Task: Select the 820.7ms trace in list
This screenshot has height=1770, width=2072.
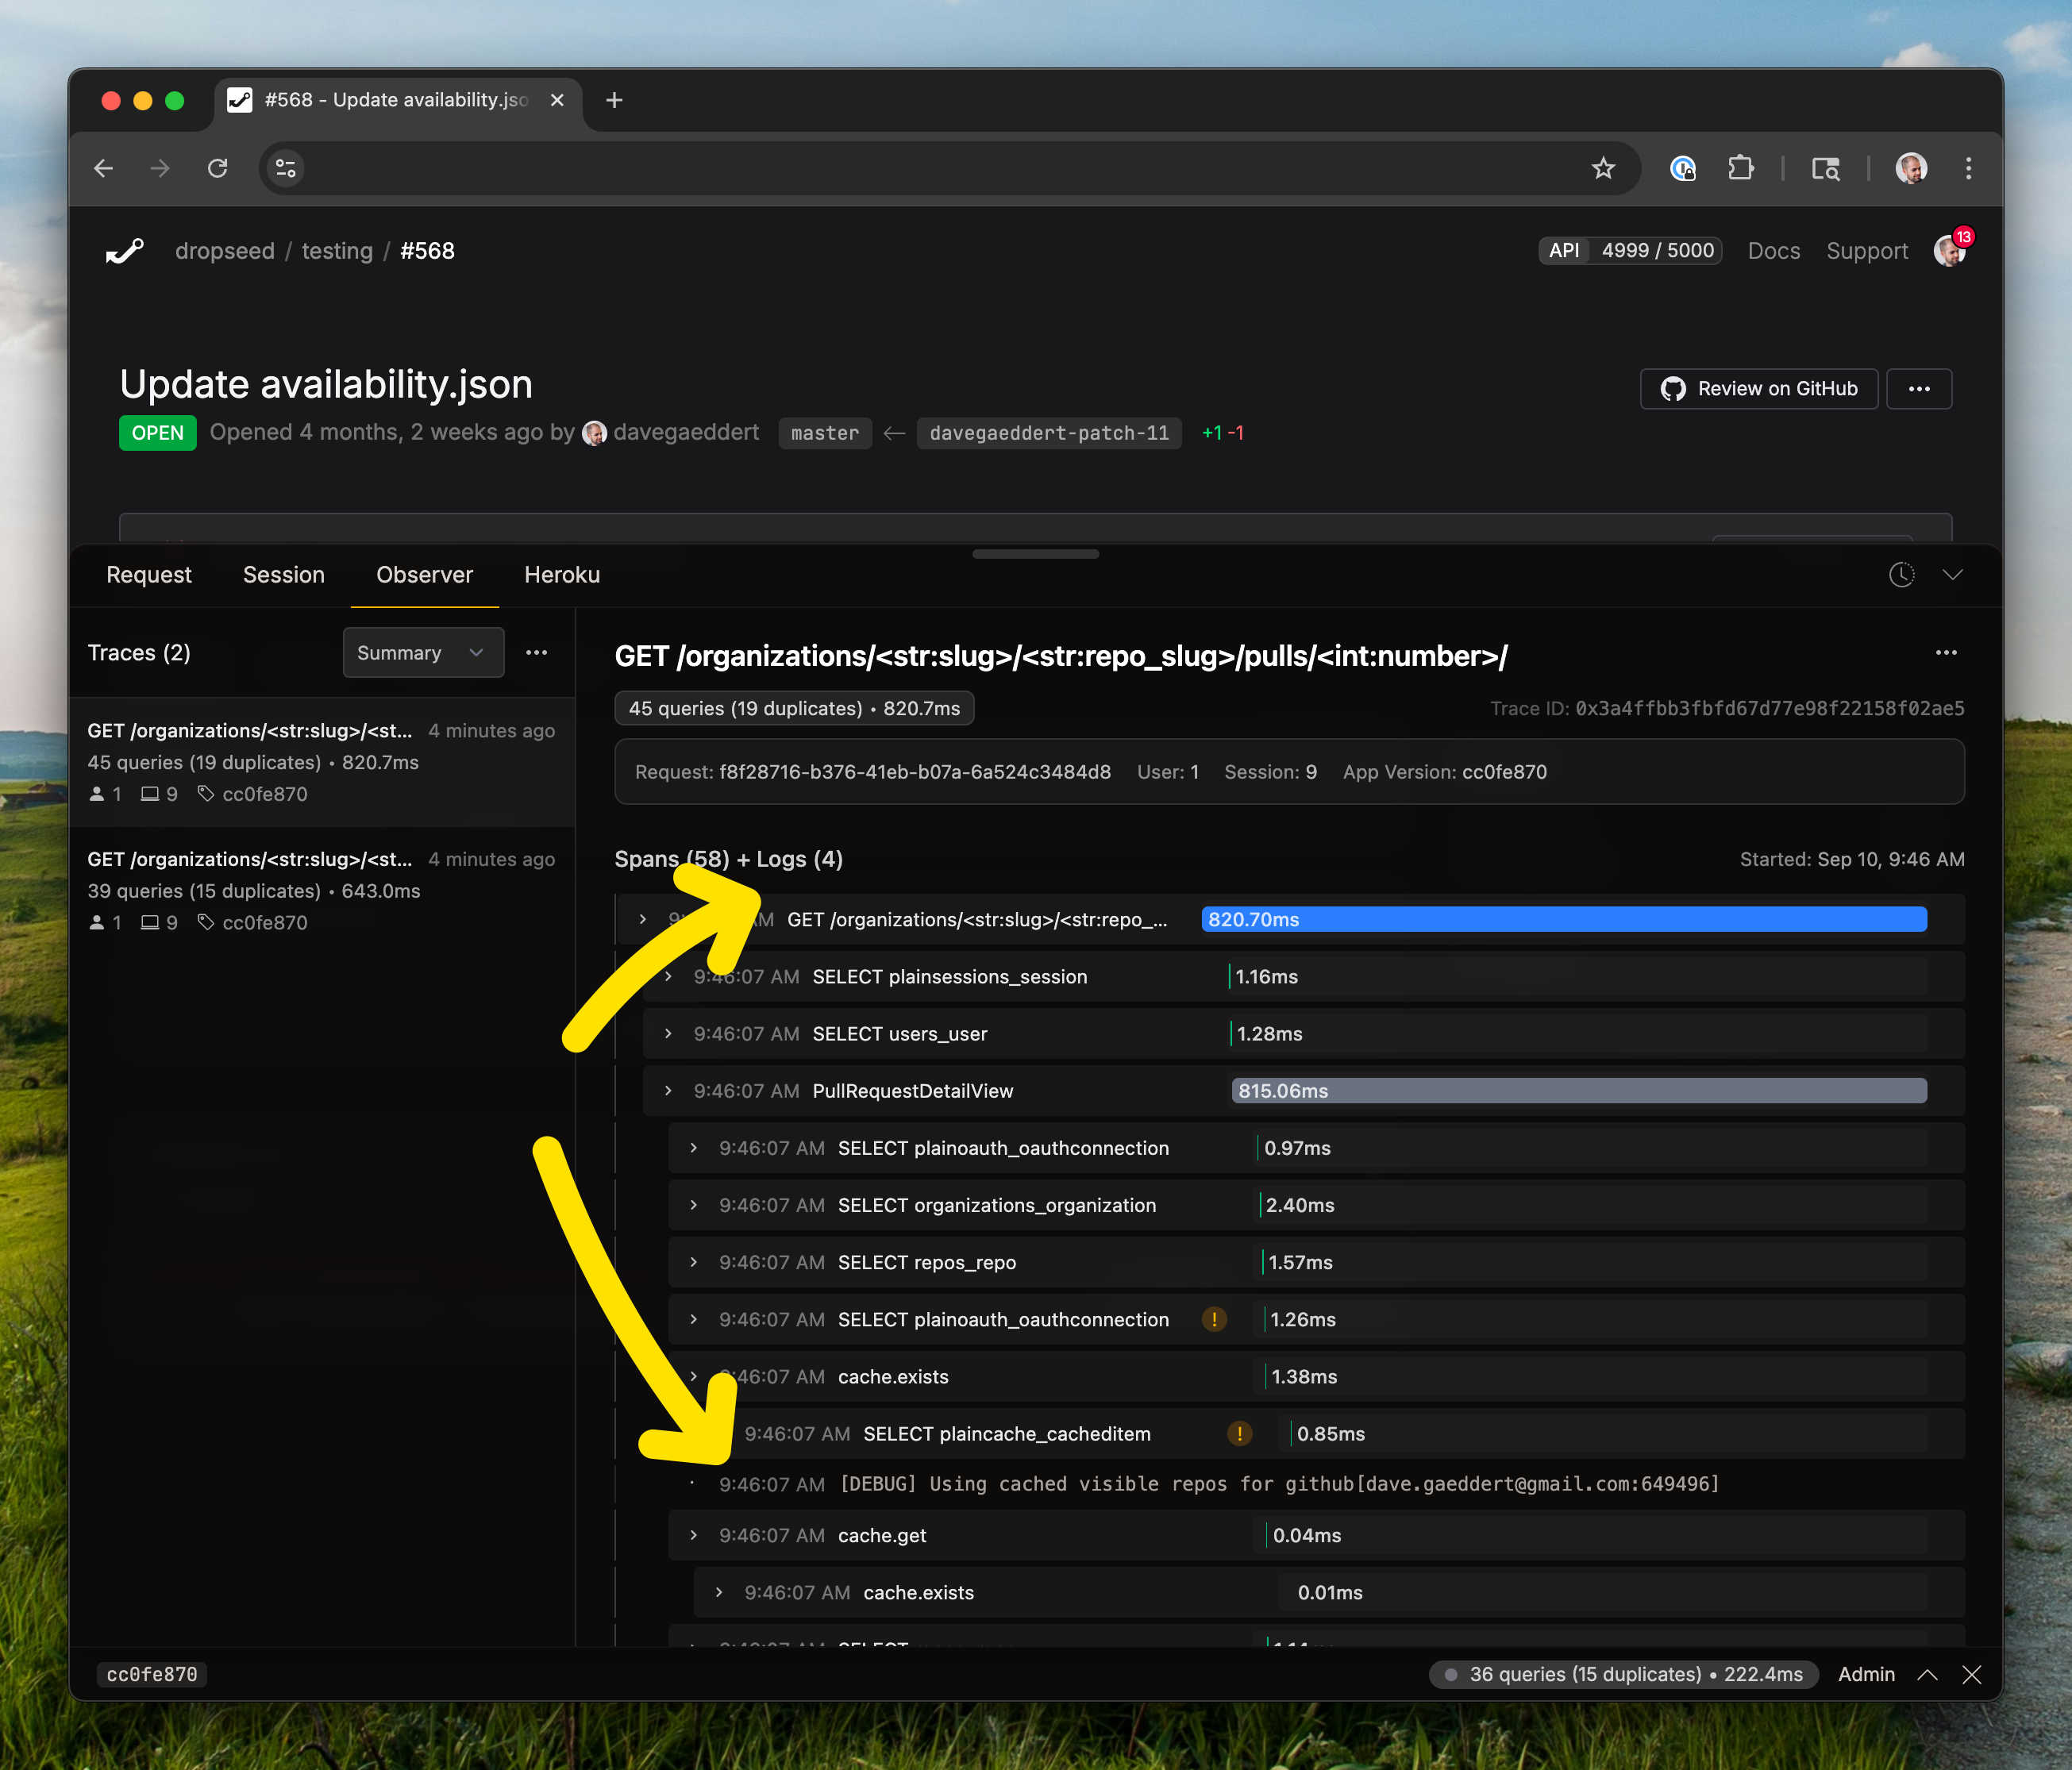Action: click(x=321, y=762)
